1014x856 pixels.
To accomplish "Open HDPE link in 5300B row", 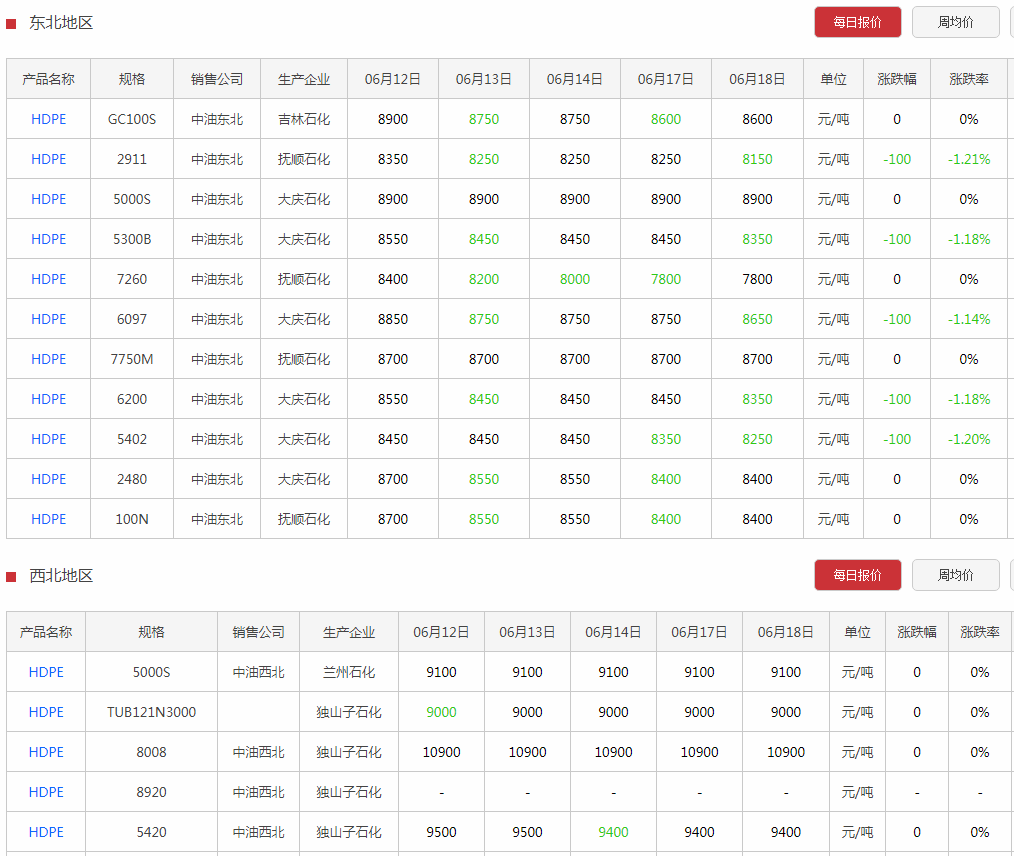I will [x=49, y=239].
